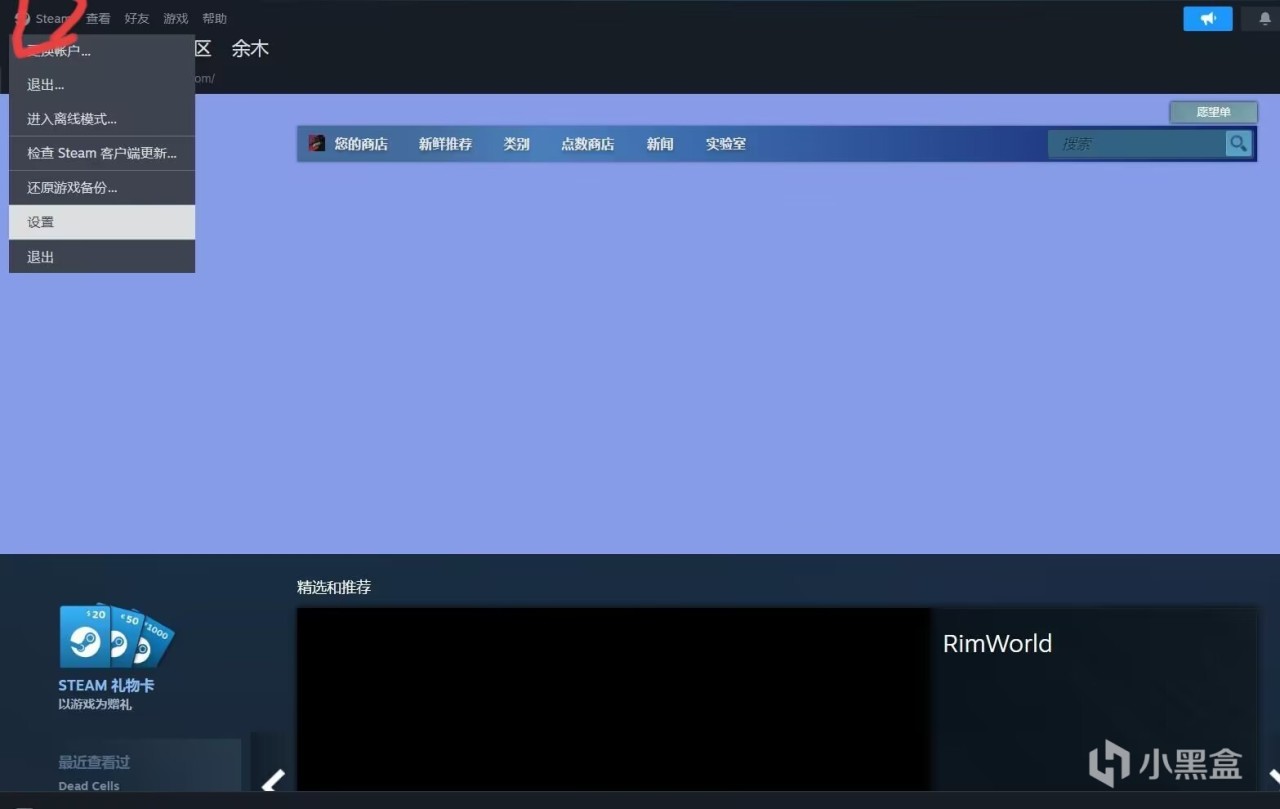This screenshot has height=809, width=1280.
Task: Pick the last 退出 entry below 设置
Action: point(102,257)
